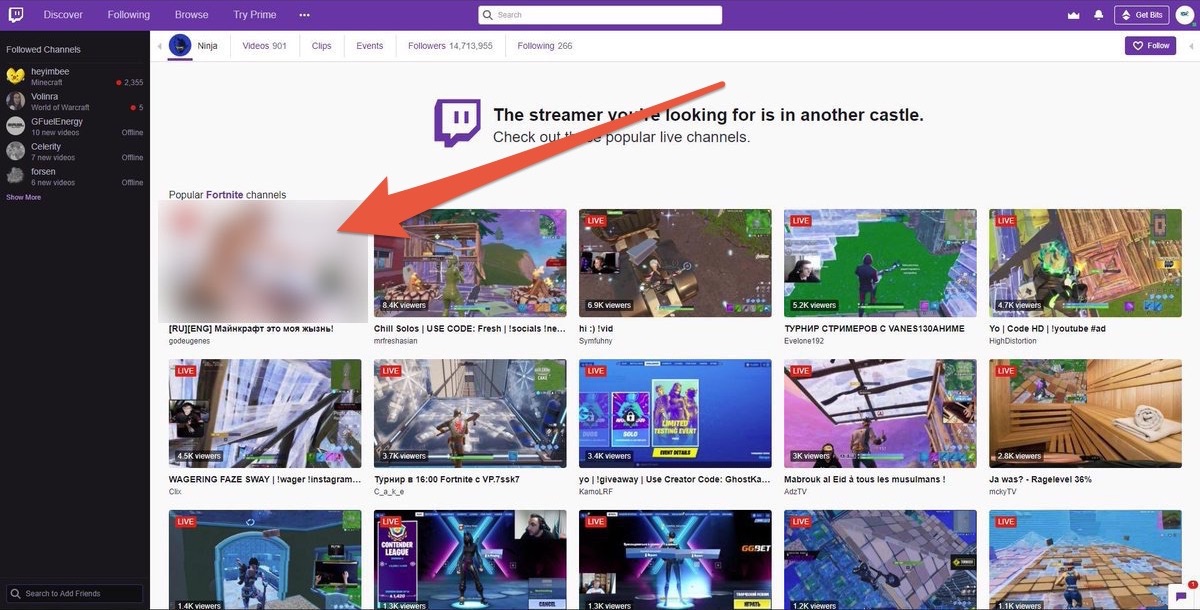Click the Twitch logo home icon
The width and height of the screenshot is (1200, 610).
(x=16, y=15)
